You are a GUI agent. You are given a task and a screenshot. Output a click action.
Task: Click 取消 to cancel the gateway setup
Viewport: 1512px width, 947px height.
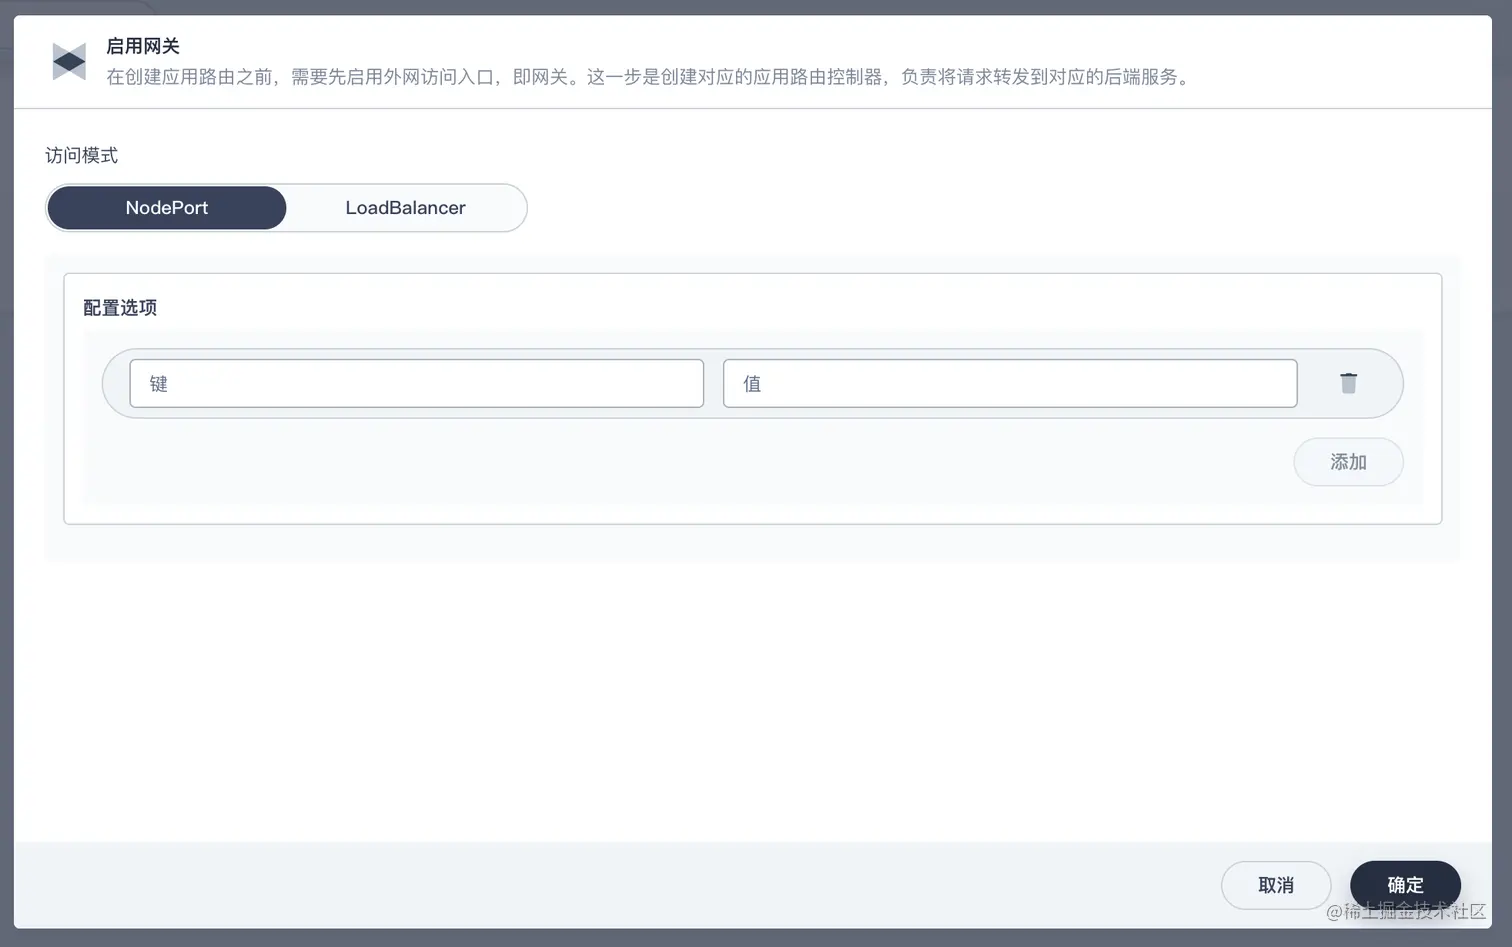click(x=1275, y=885)
